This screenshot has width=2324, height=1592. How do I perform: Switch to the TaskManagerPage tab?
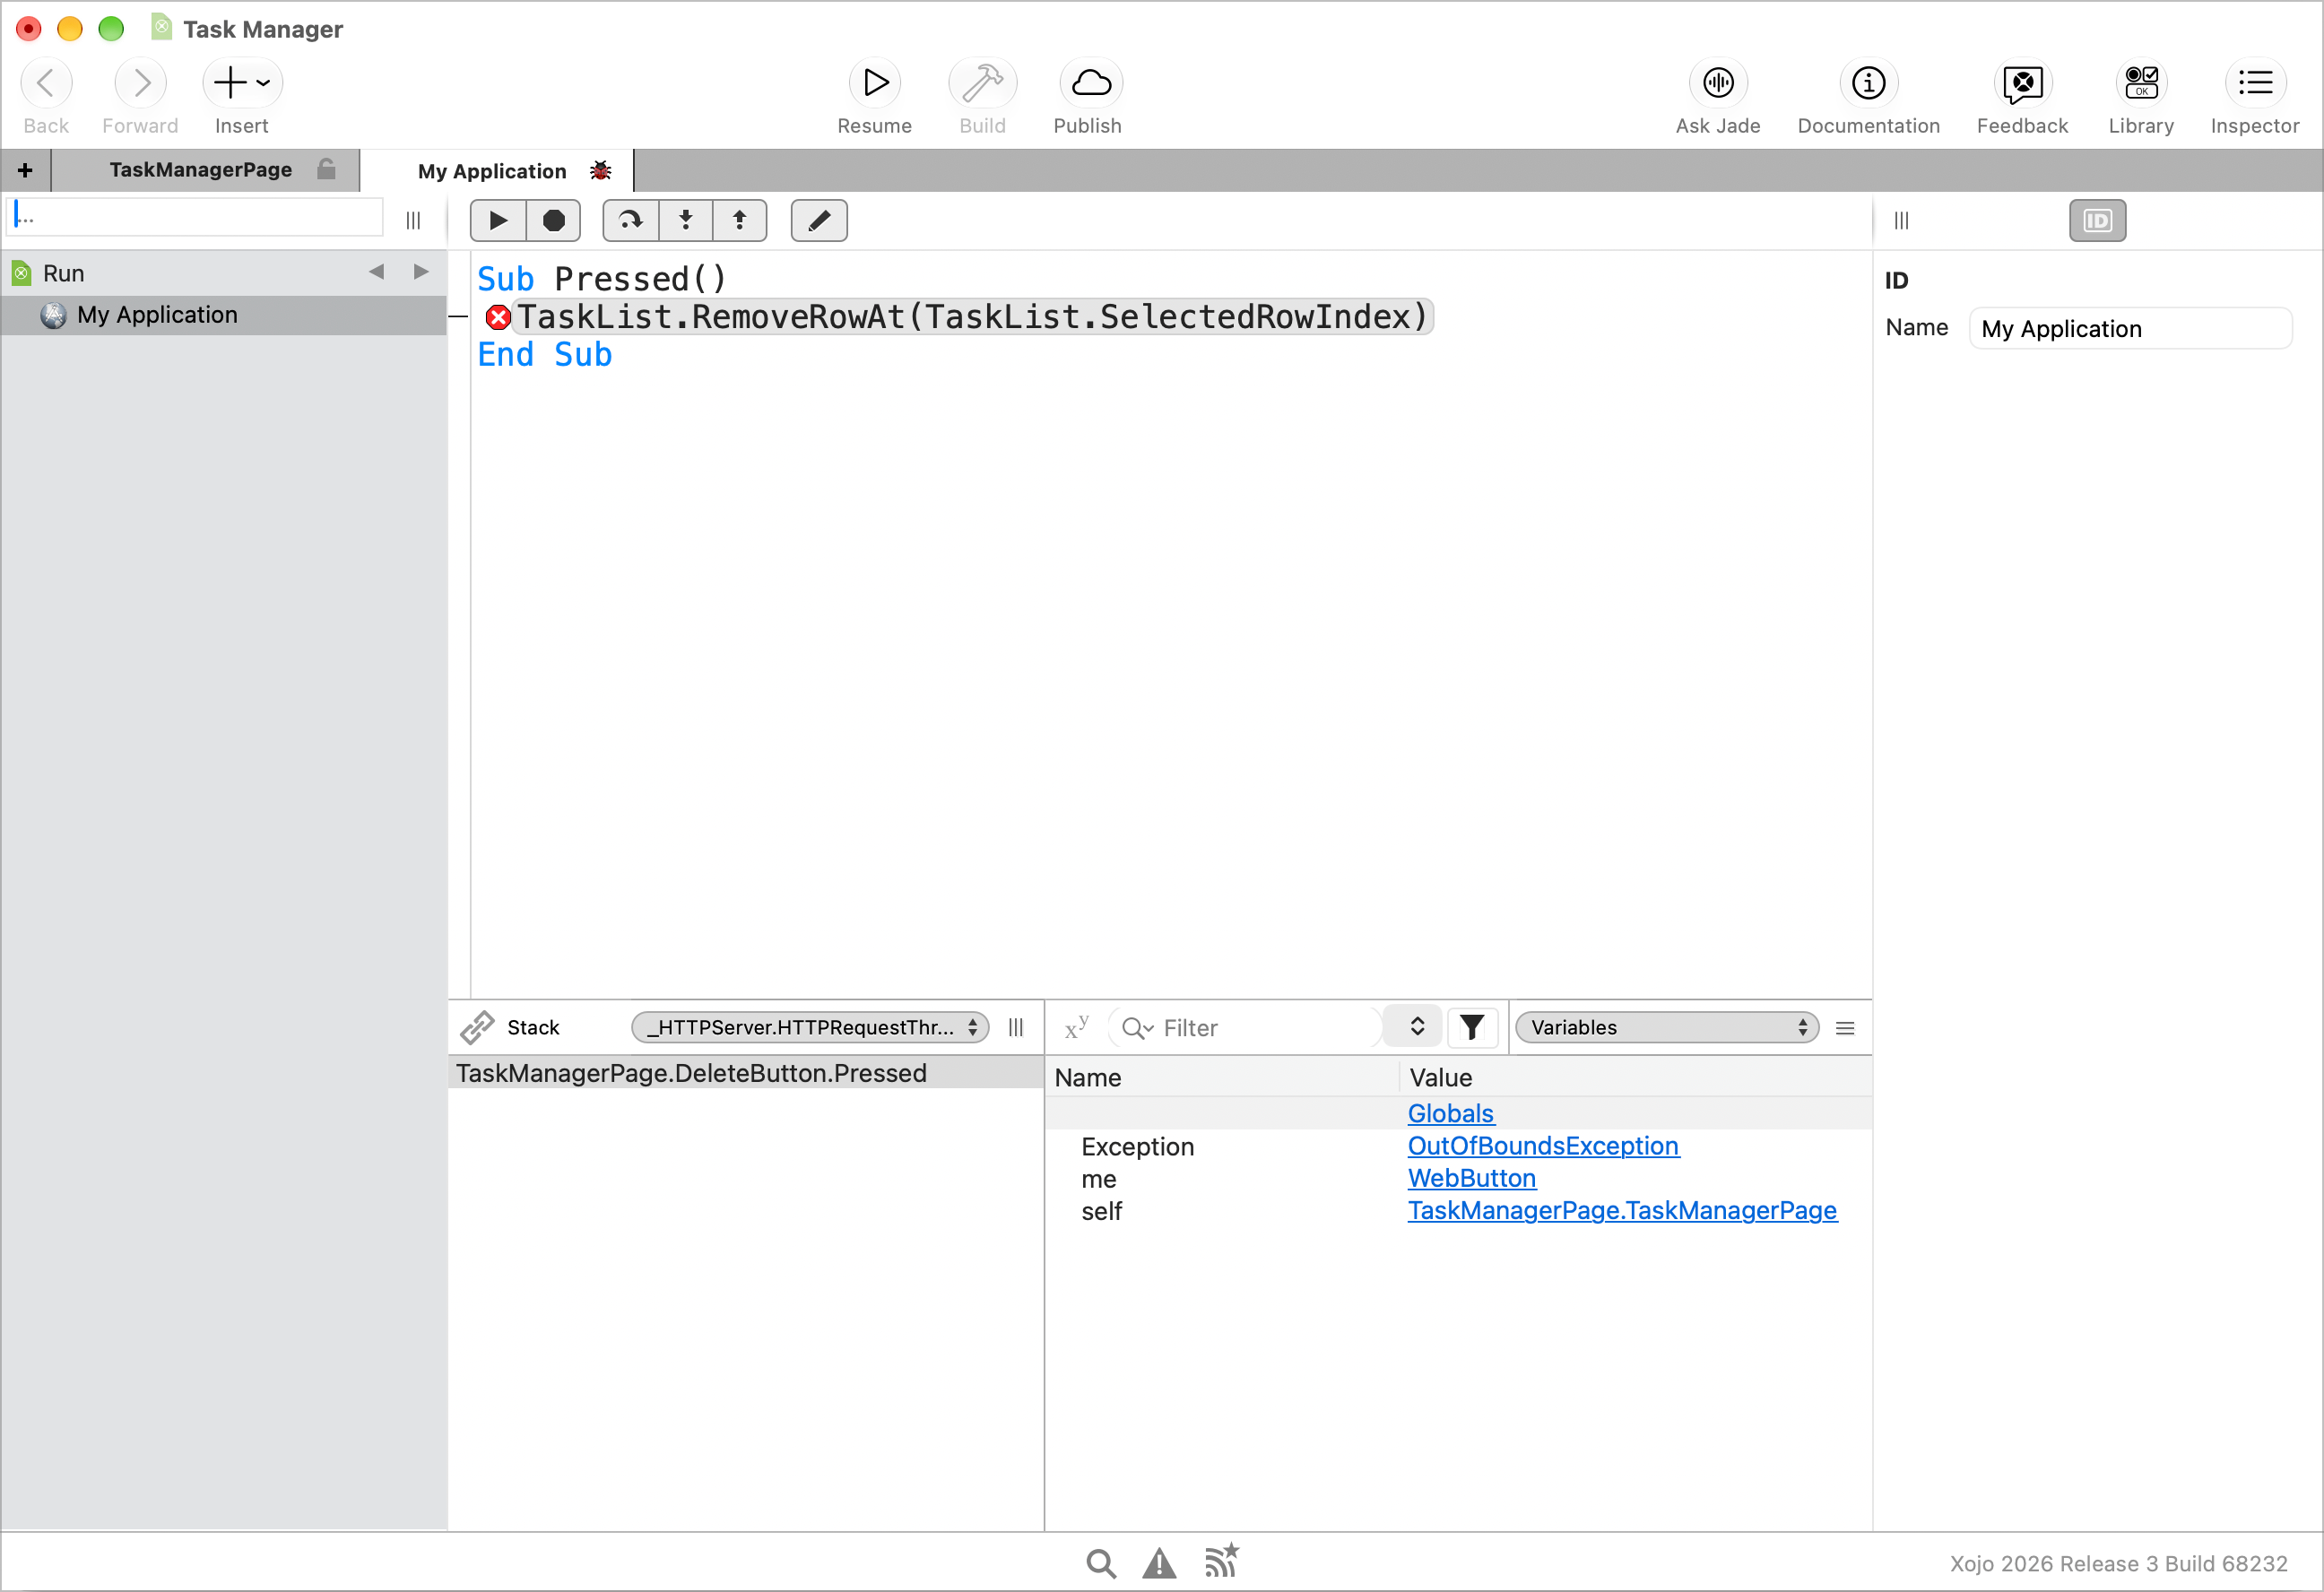tap(206, 170)
